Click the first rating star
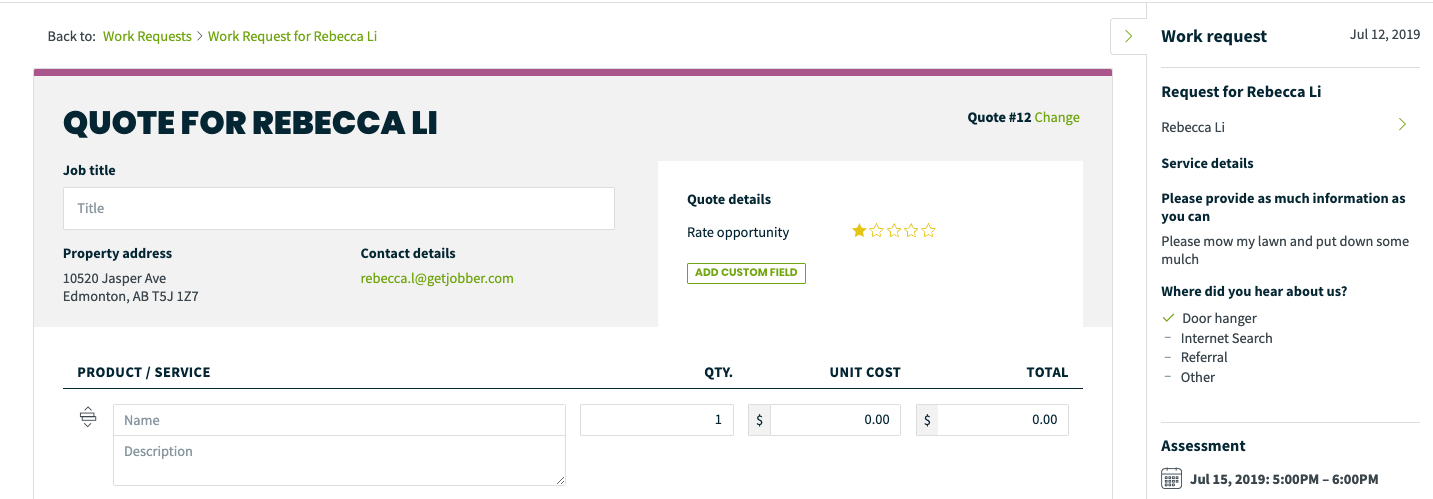Viewport: 1433px width, 499px height. coord(859,231)
